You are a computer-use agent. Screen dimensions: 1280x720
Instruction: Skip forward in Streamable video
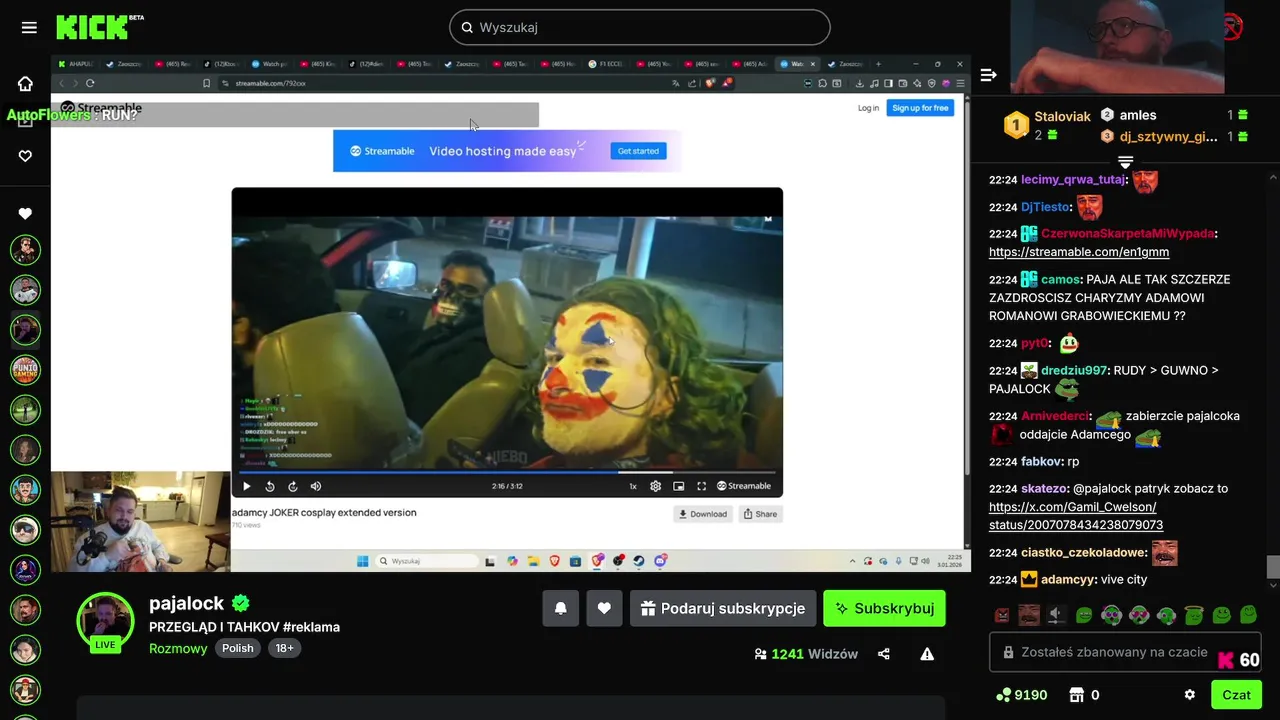click(292, 486)
